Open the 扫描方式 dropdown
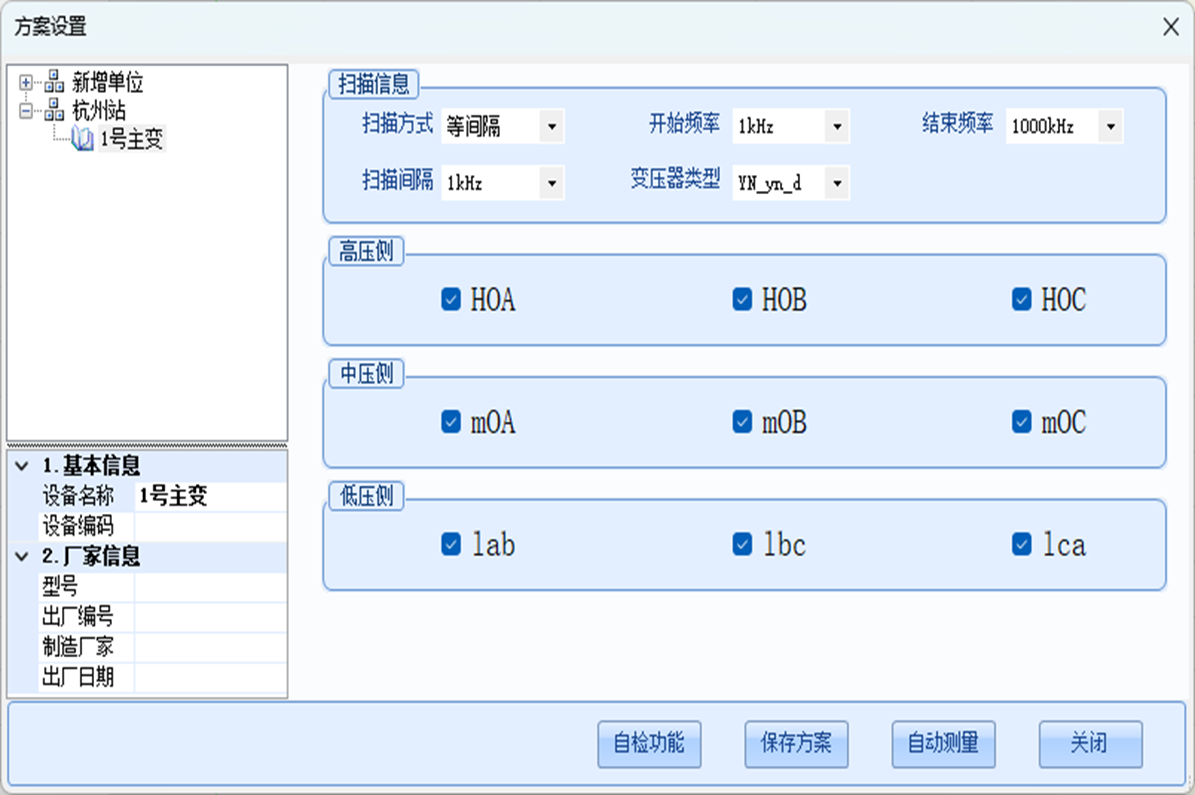1195x795 pixels. (551, 127)
